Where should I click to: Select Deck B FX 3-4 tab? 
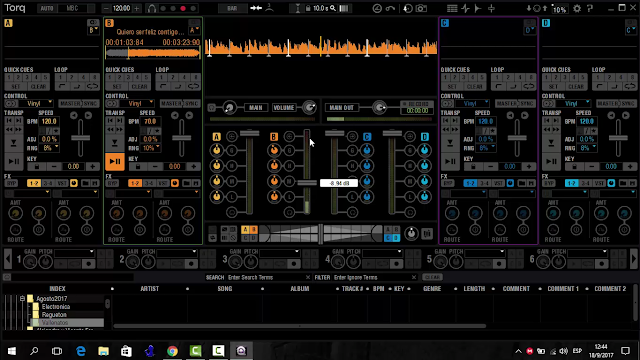149,183
